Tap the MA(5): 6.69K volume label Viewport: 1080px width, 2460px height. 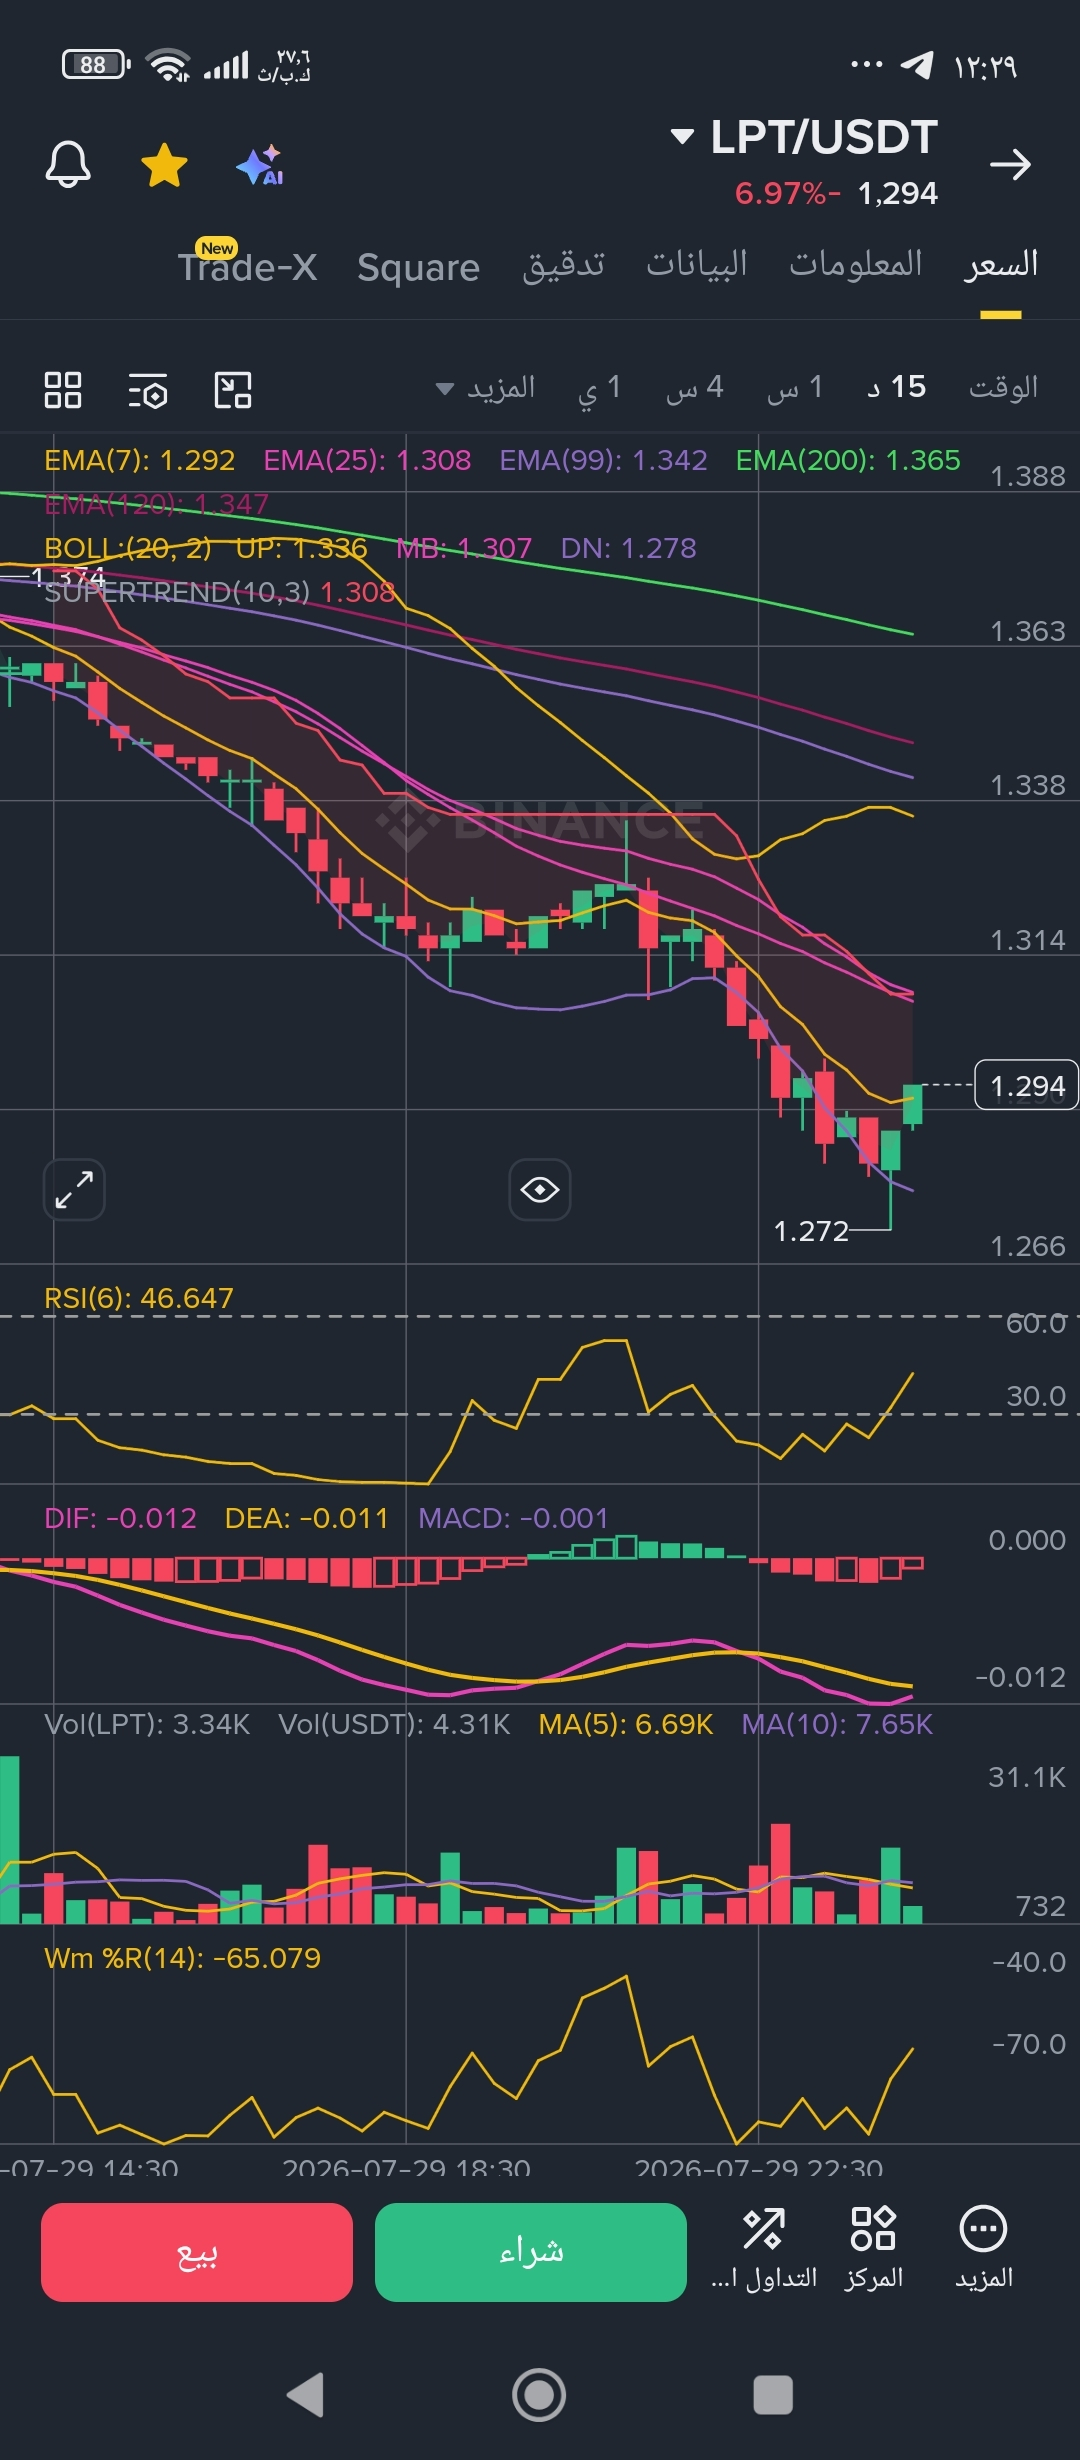click(626, 1724)
